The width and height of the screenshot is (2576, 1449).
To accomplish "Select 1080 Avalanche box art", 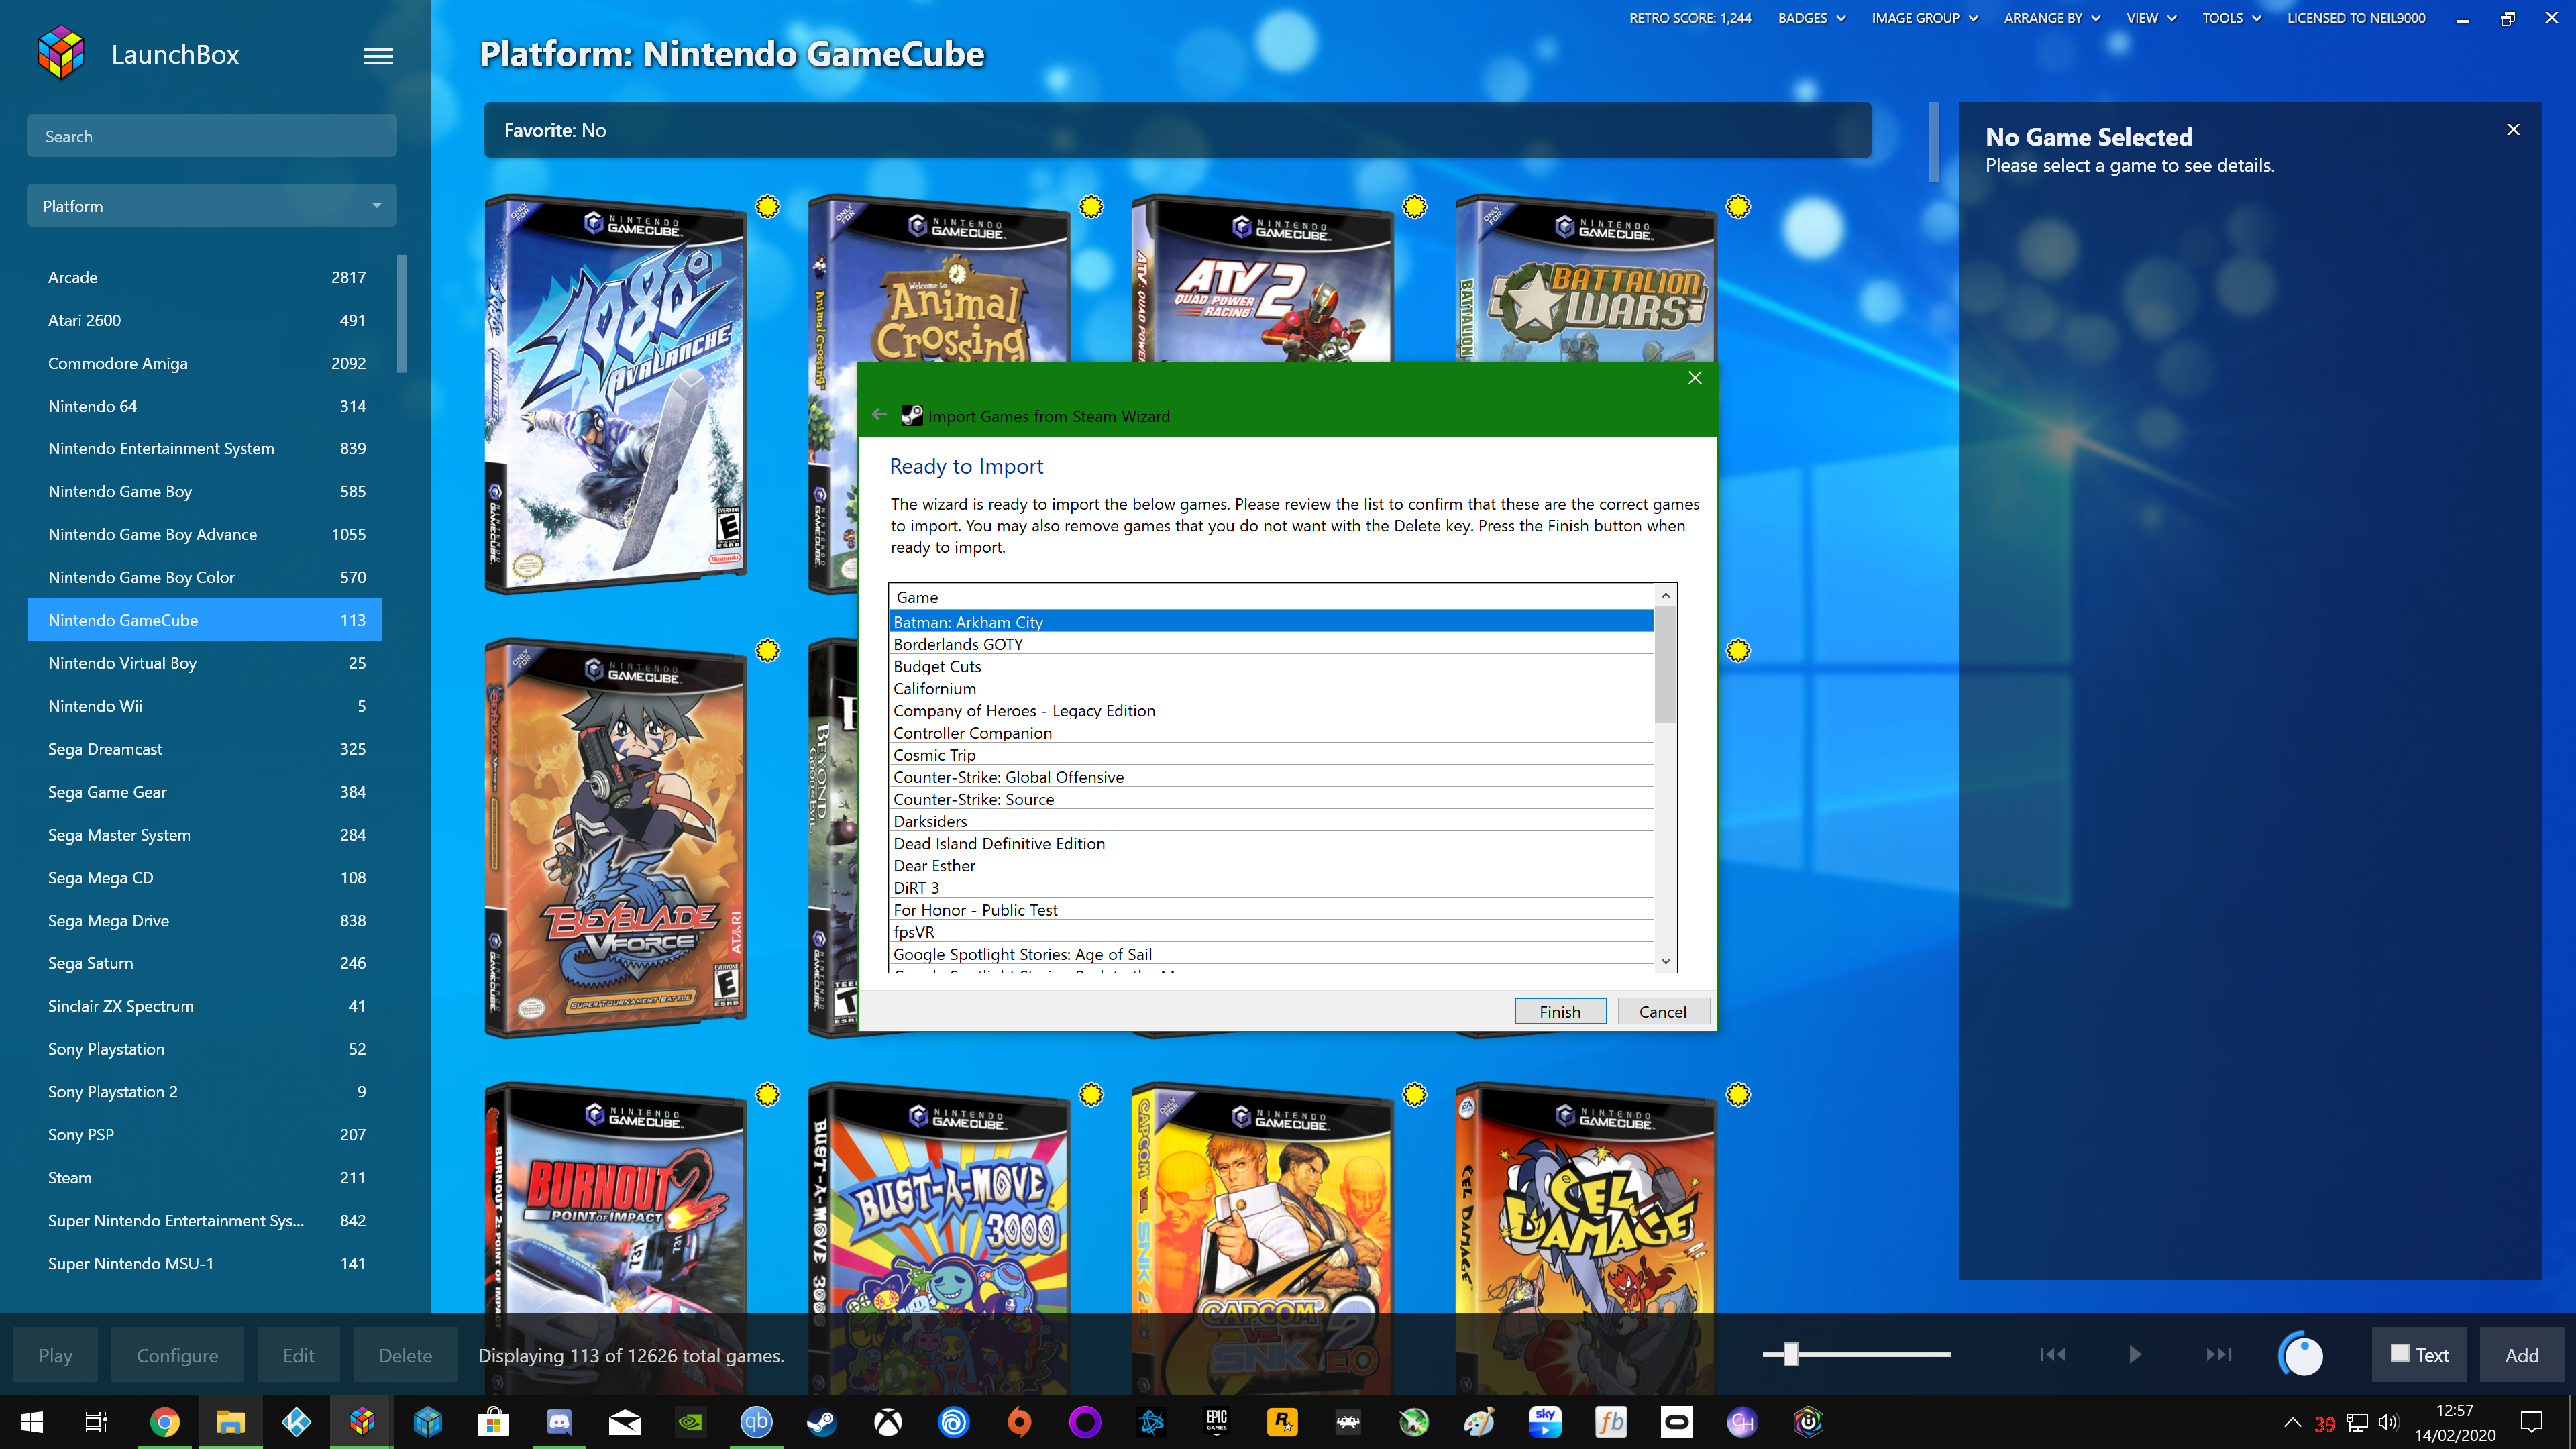I will pyautogui.click(x=616, y=393).
